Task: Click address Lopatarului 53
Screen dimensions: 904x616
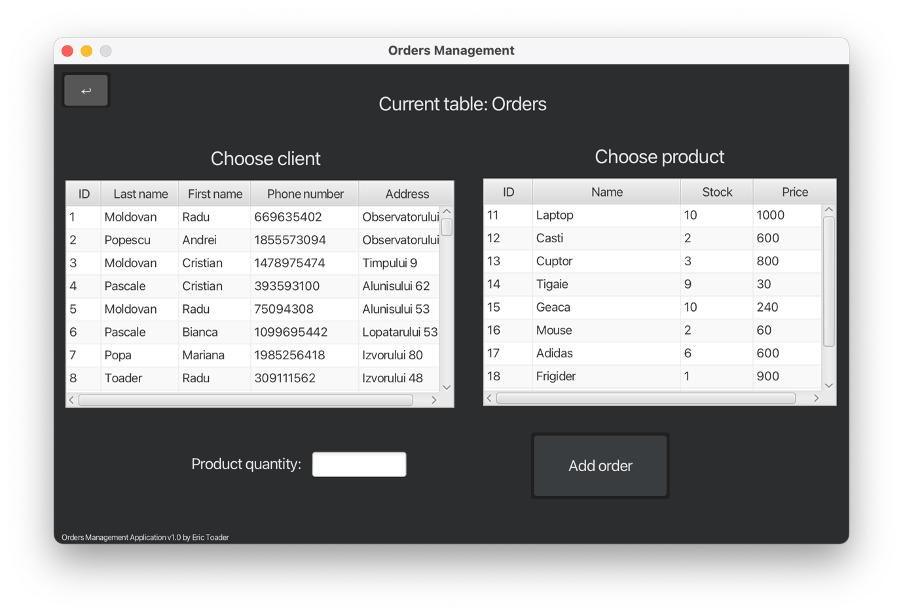Action: click(x=400, y=332)
